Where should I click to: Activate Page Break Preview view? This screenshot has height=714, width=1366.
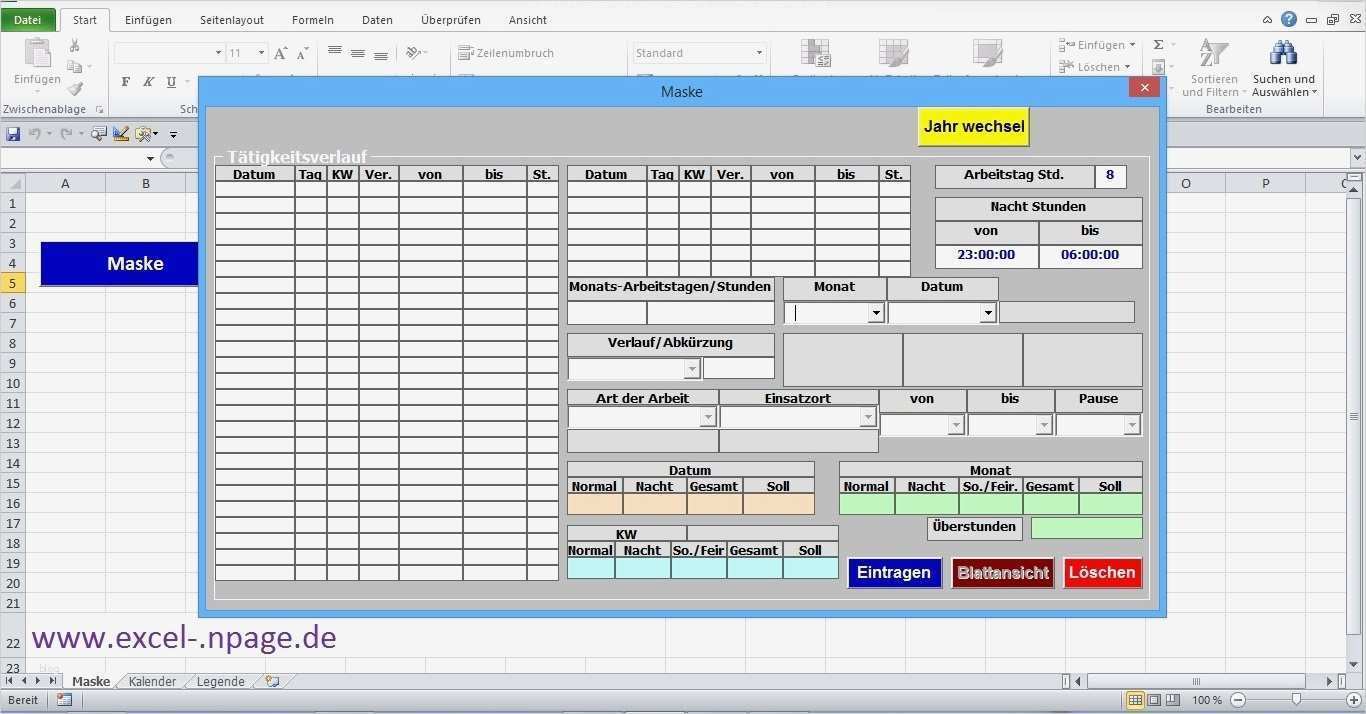point(1172,700)
